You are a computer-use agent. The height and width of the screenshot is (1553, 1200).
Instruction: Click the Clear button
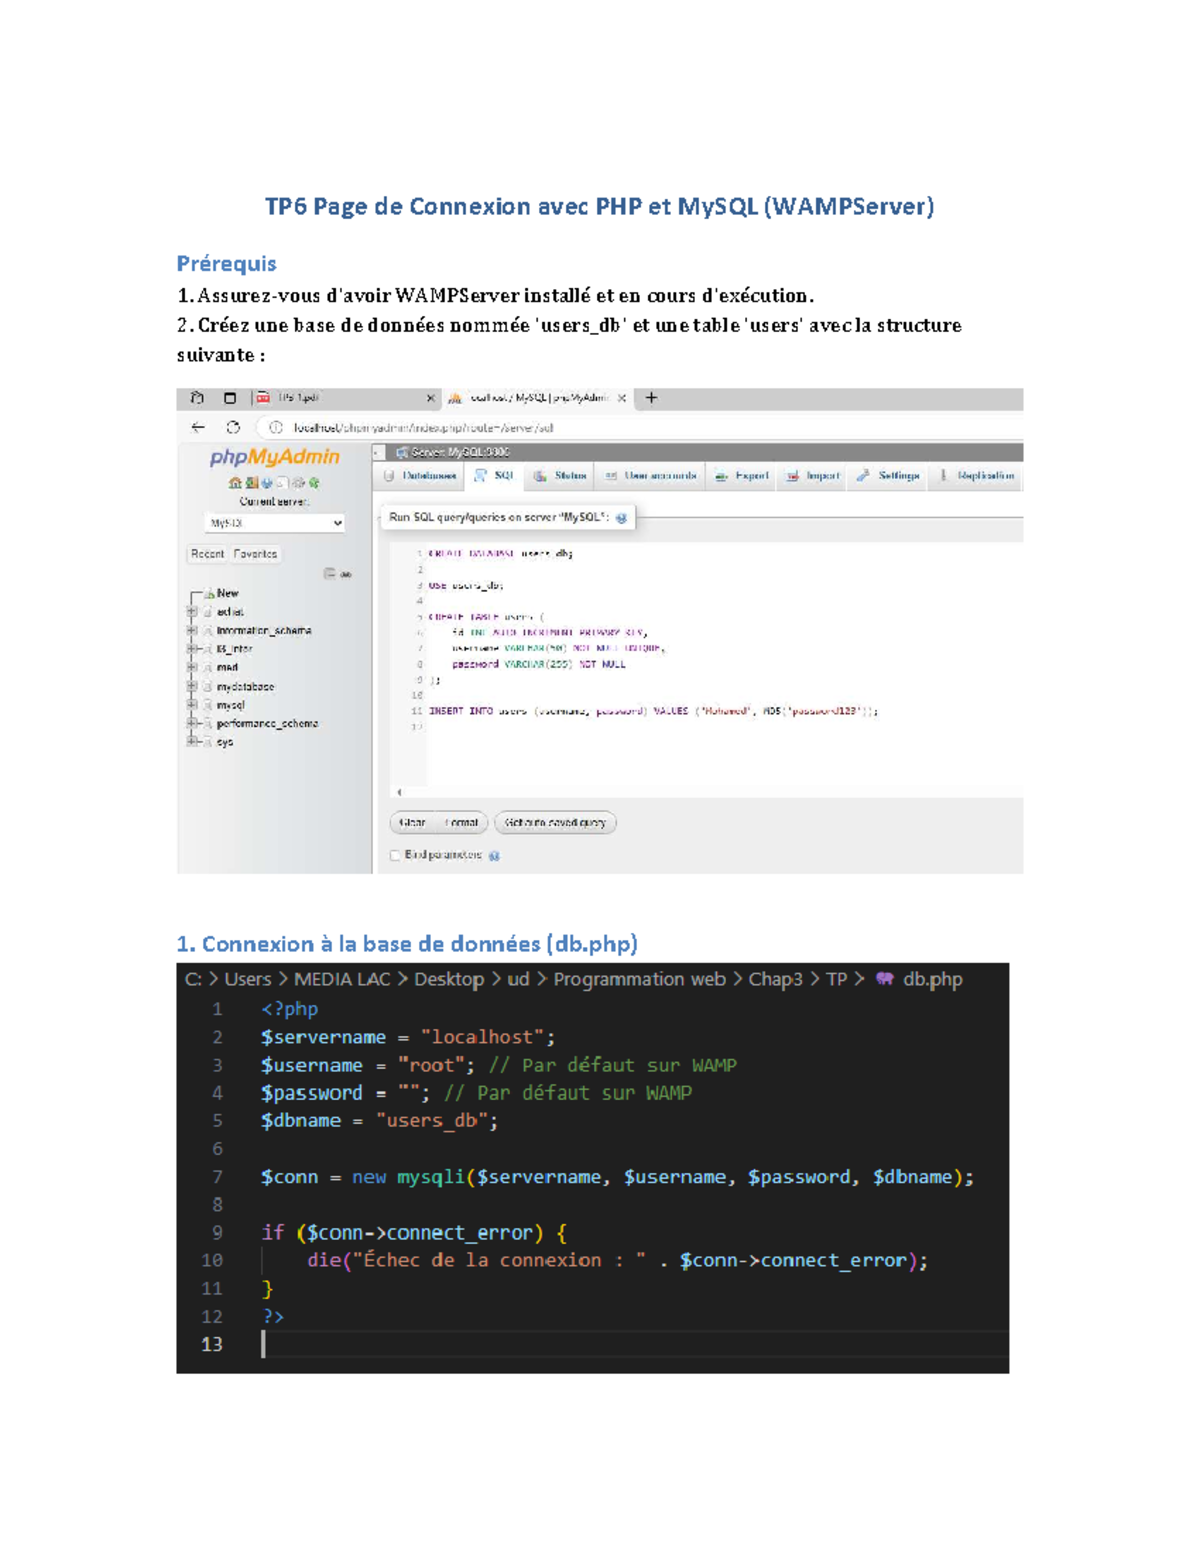click(x=412, y=823)
